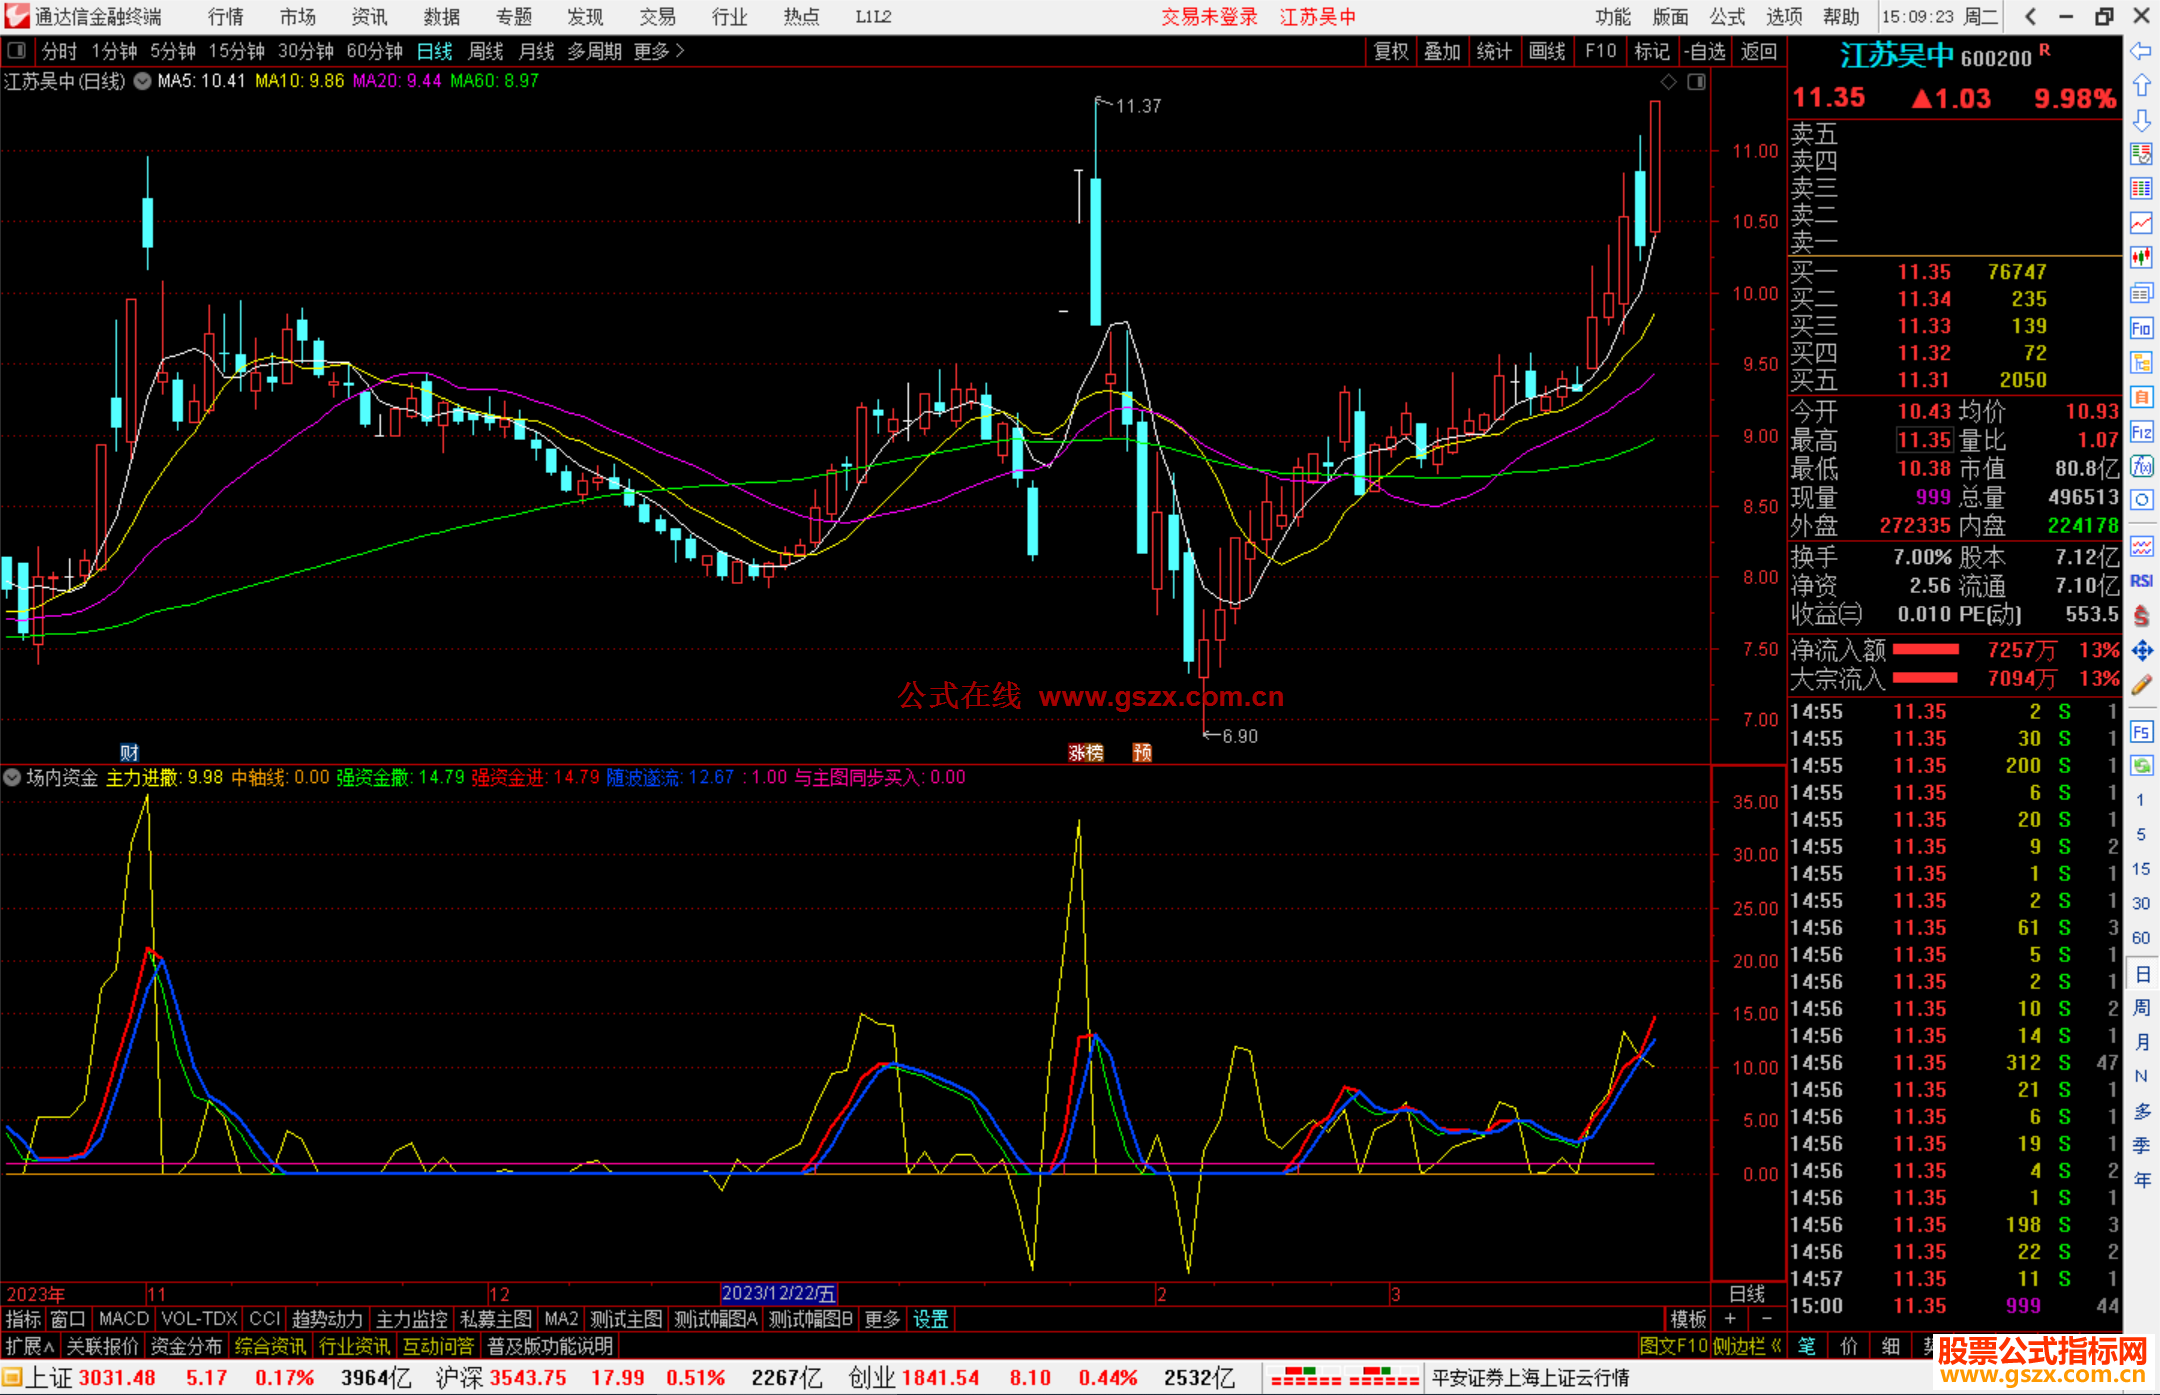2160x1395 pixels.
Task: Click the candlestick chart sidebar icon
Action: click(x=2141, y=258)
